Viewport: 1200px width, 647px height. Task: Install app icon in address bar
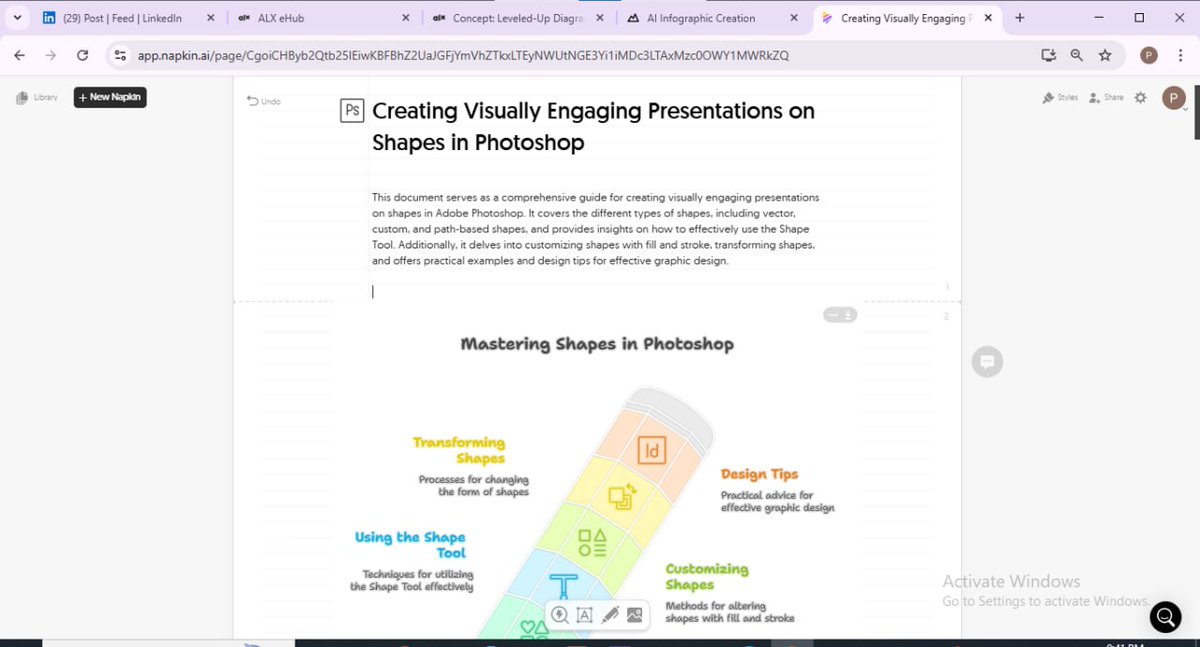(x=1048, y=56)
